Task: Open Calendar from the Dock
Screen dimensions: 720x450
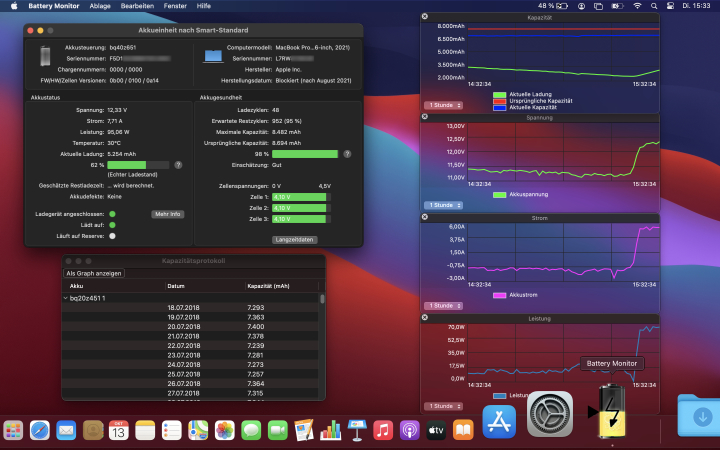Action: pyautogui.click(x=118, y=431)
